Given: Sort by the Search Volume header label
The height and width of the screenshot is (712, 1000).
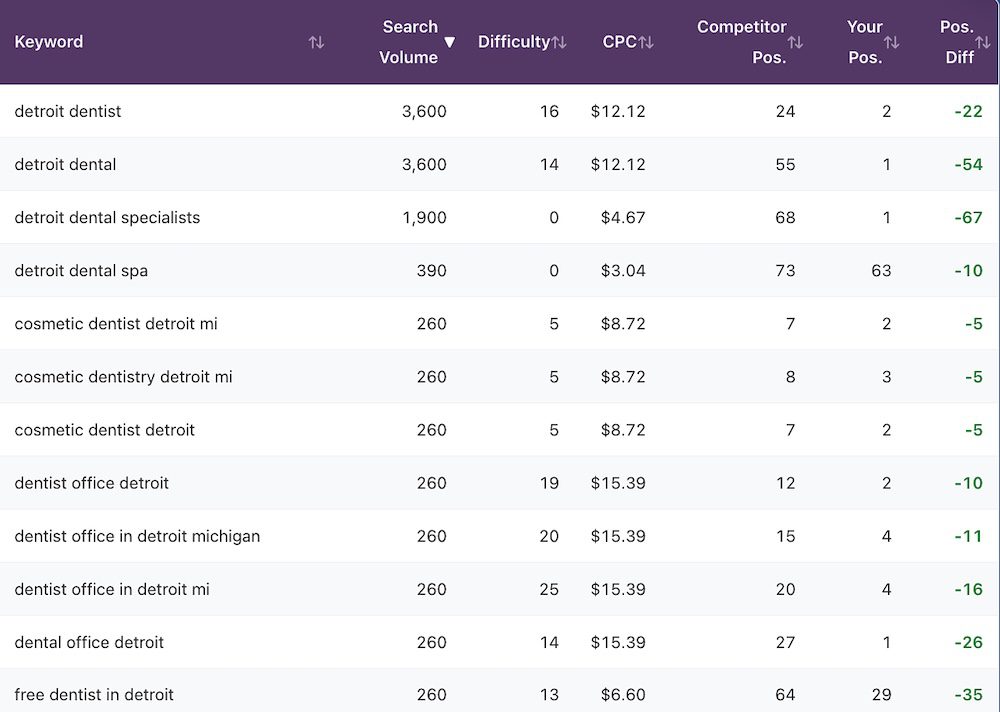Looking at the screenshot, I should tap(409, 42).
